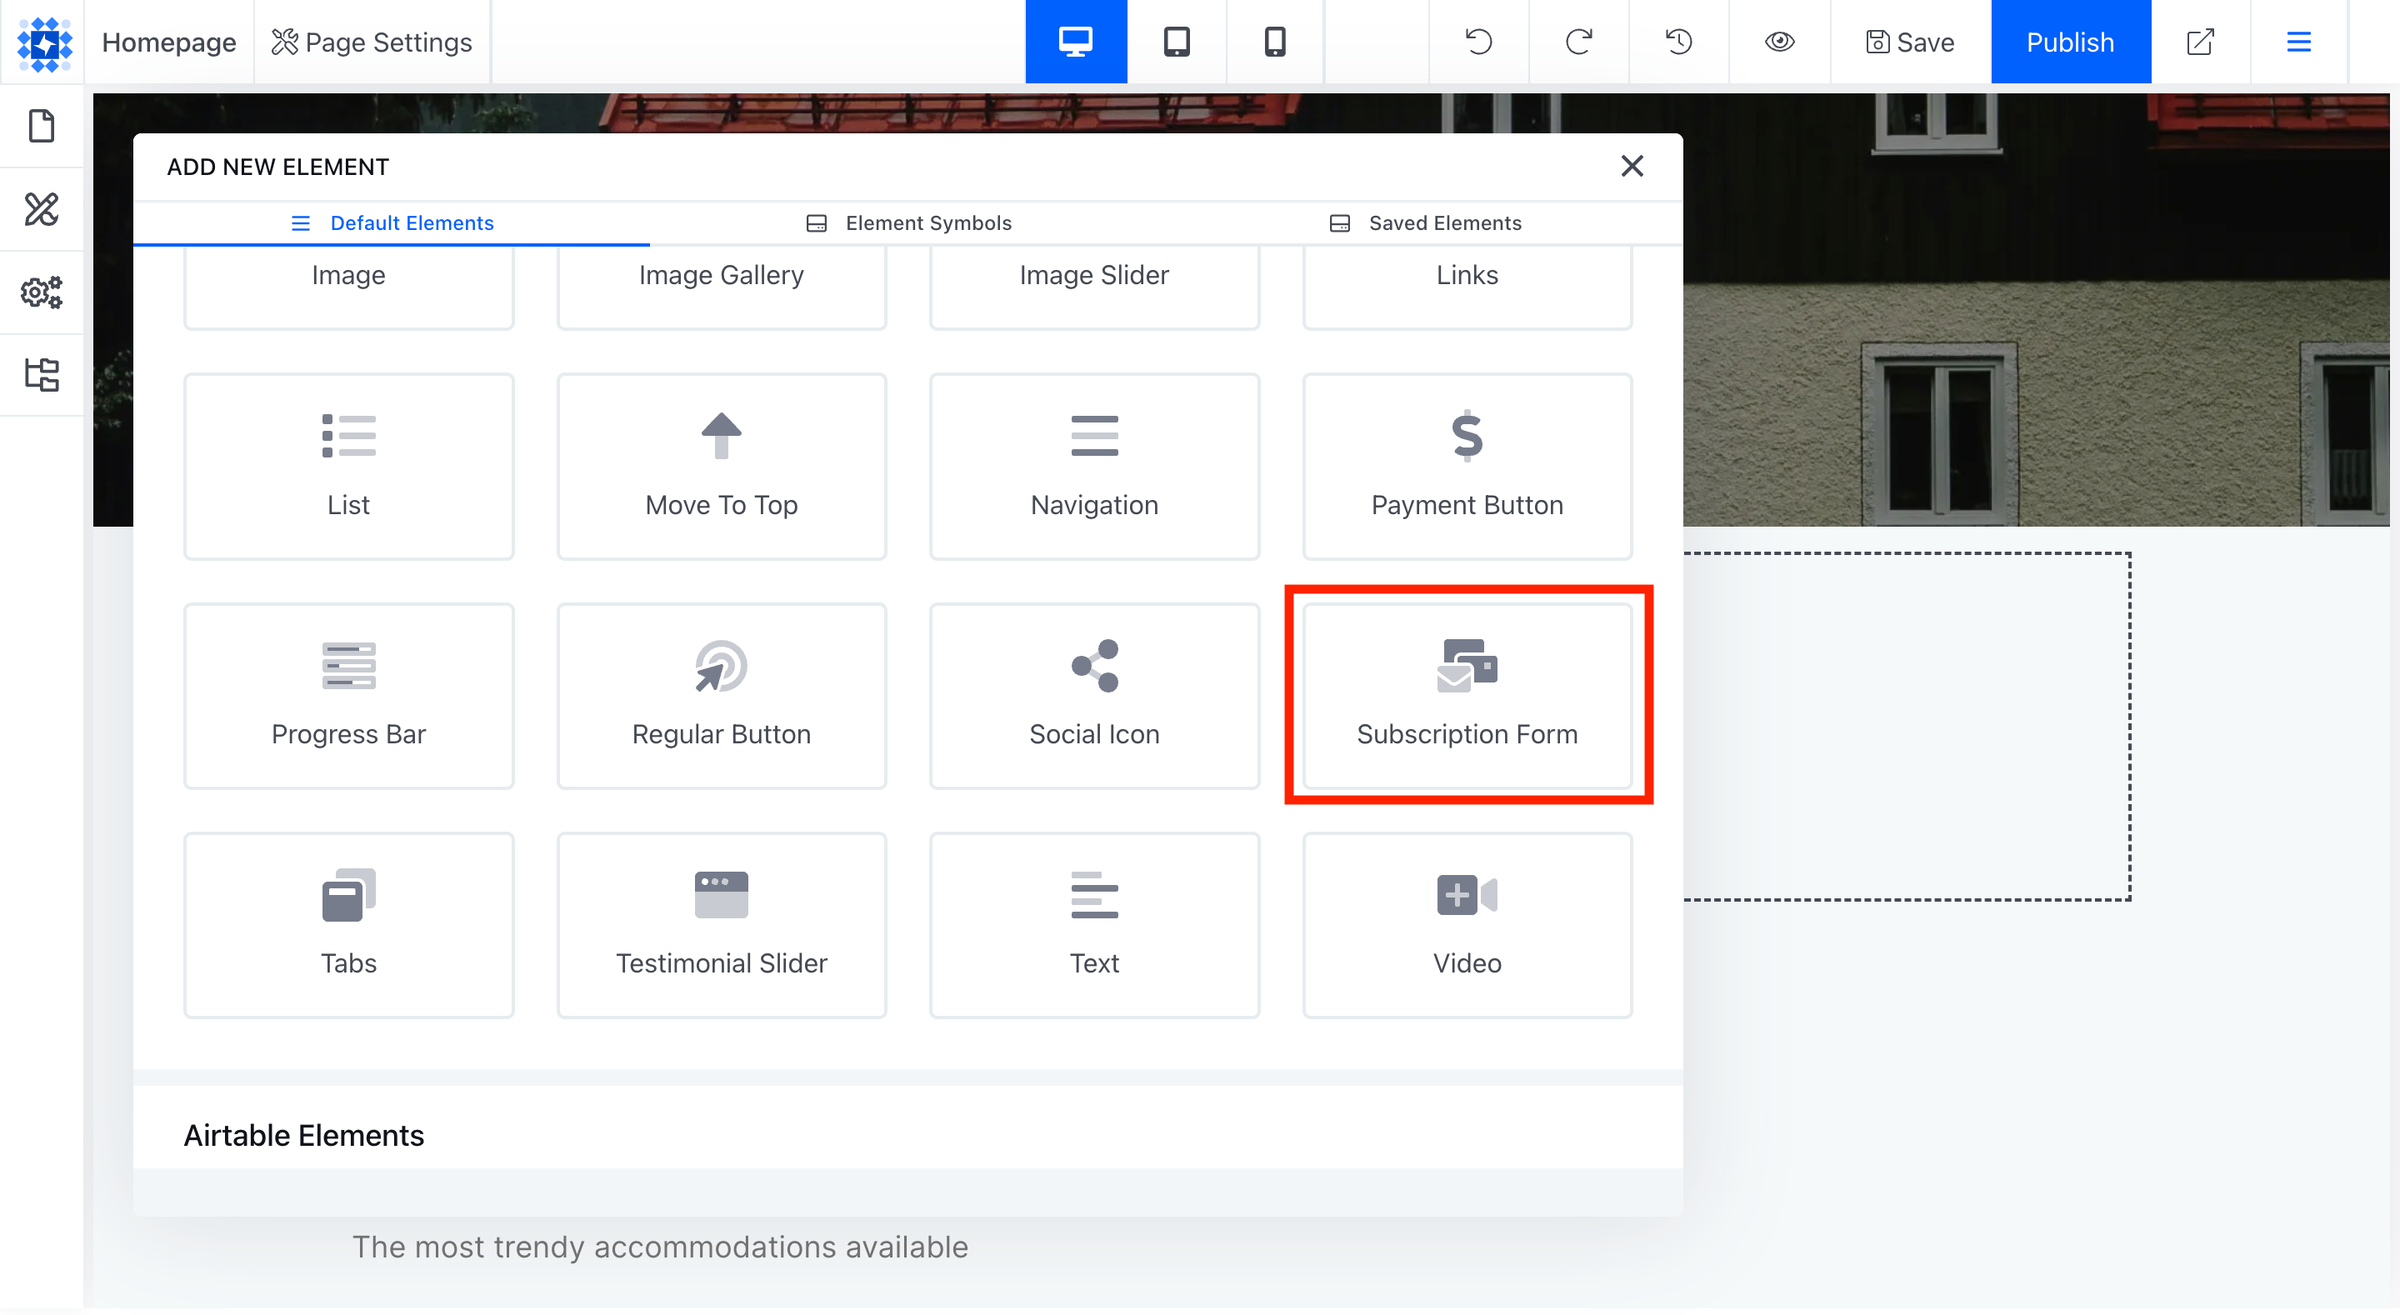Select the Testimonial Slider element

(x=721, y=925)
